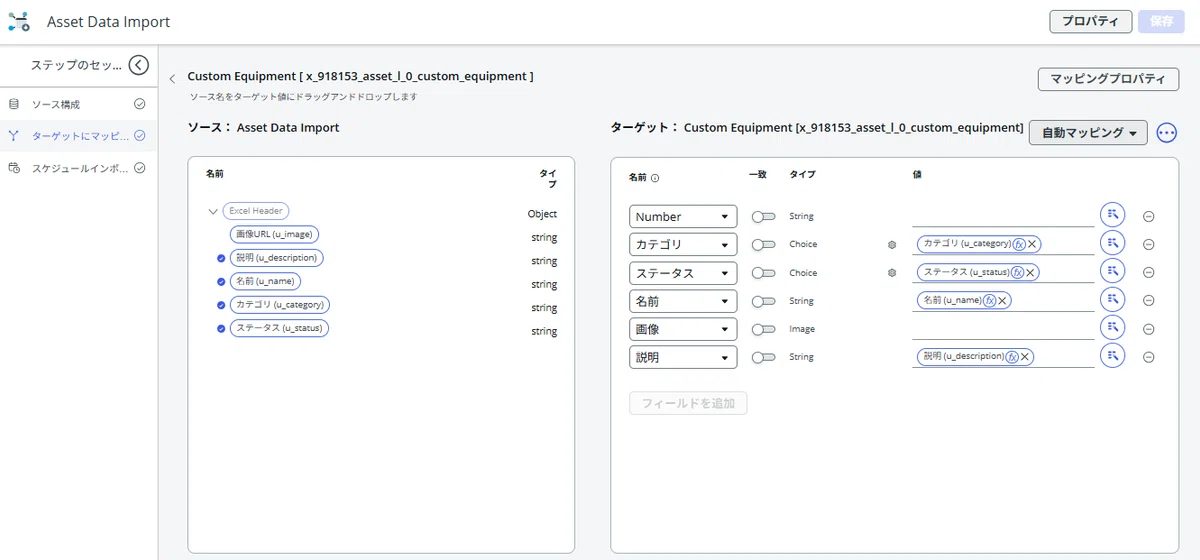Go to the スケジュールインポート step
Screen dimensions: 1200x560
pyautogui.click(x=77, y=168)
